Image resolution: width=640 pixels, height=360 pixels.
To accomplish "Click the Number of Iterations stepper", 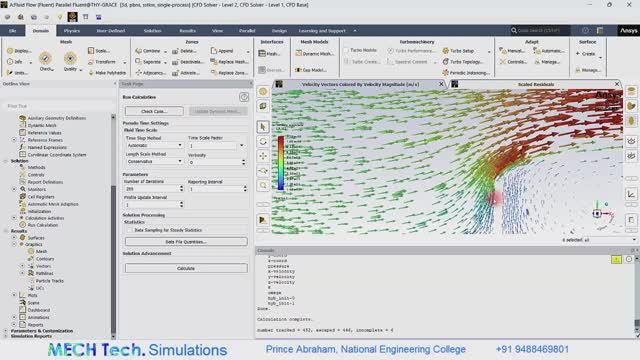I will click(182, 189).
